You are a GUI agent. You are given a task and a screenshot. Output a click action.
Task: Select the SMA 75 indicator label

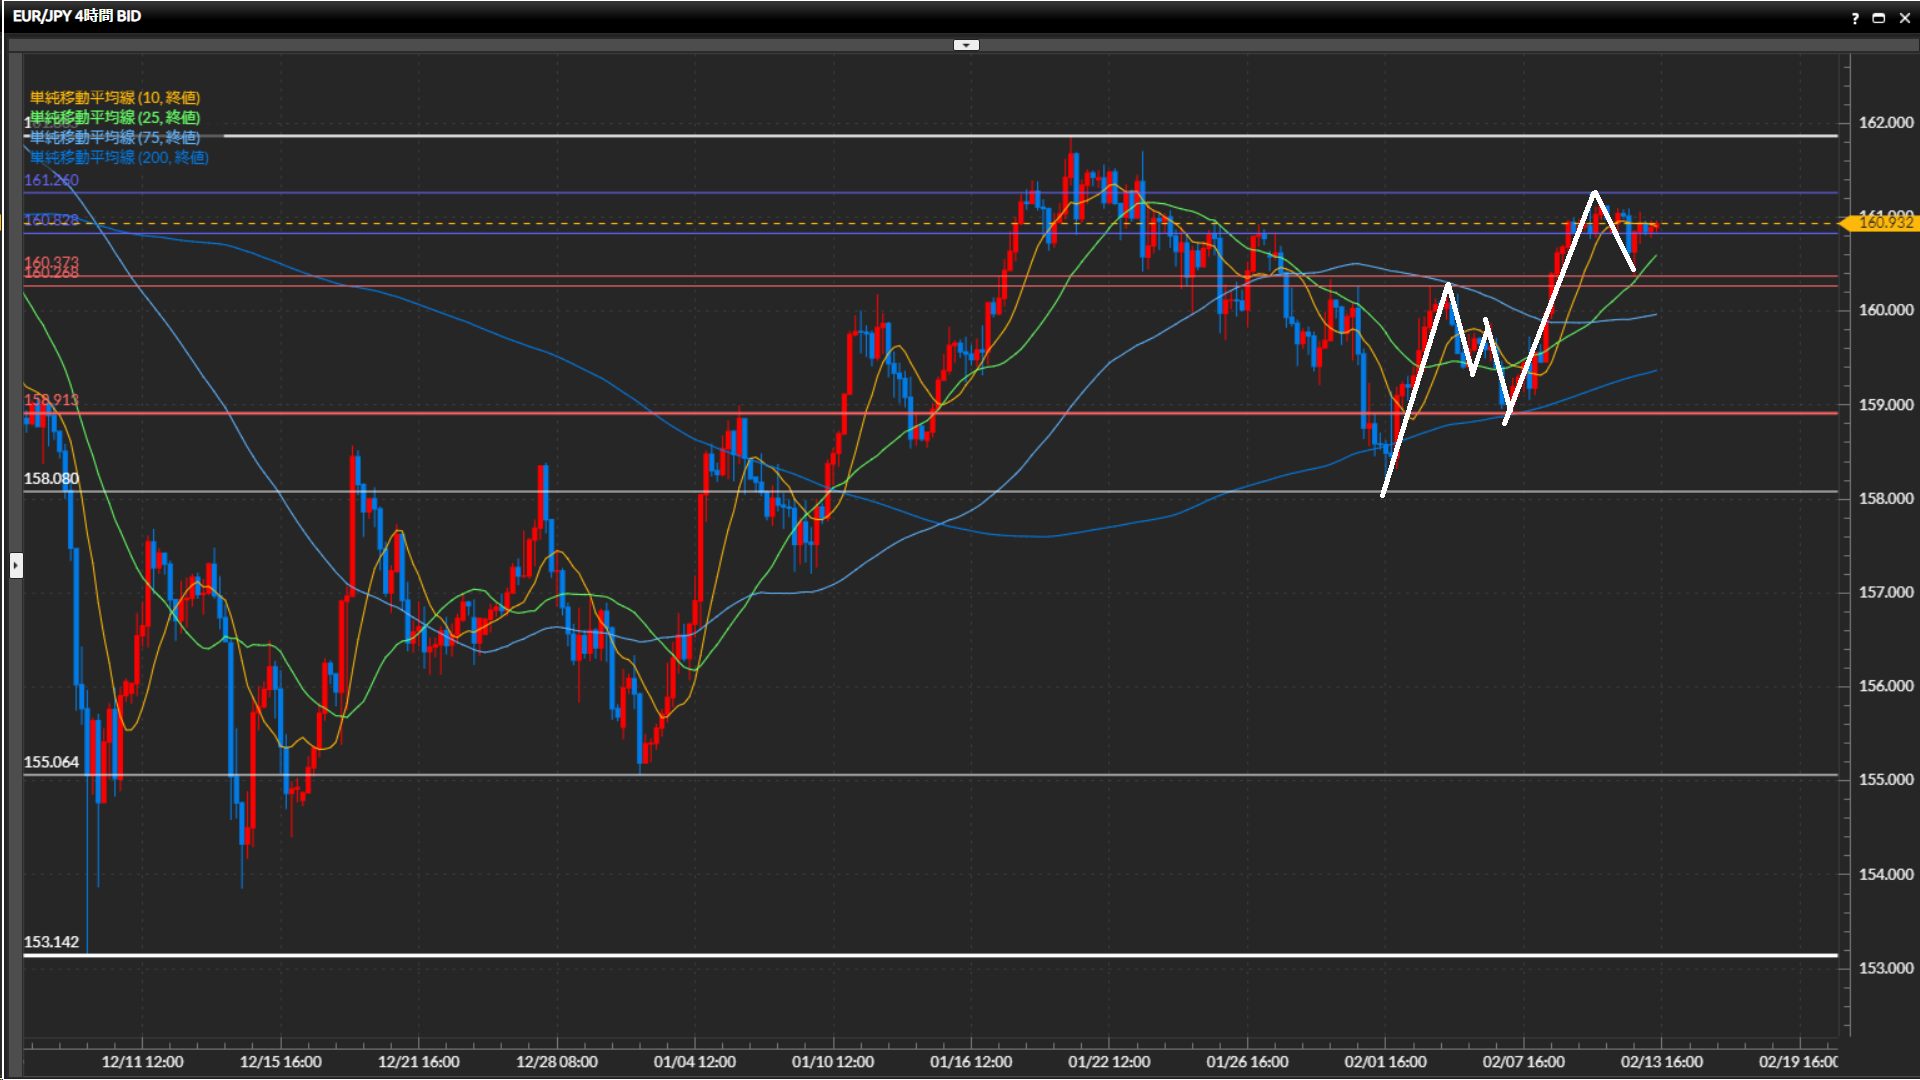(115, 137)
